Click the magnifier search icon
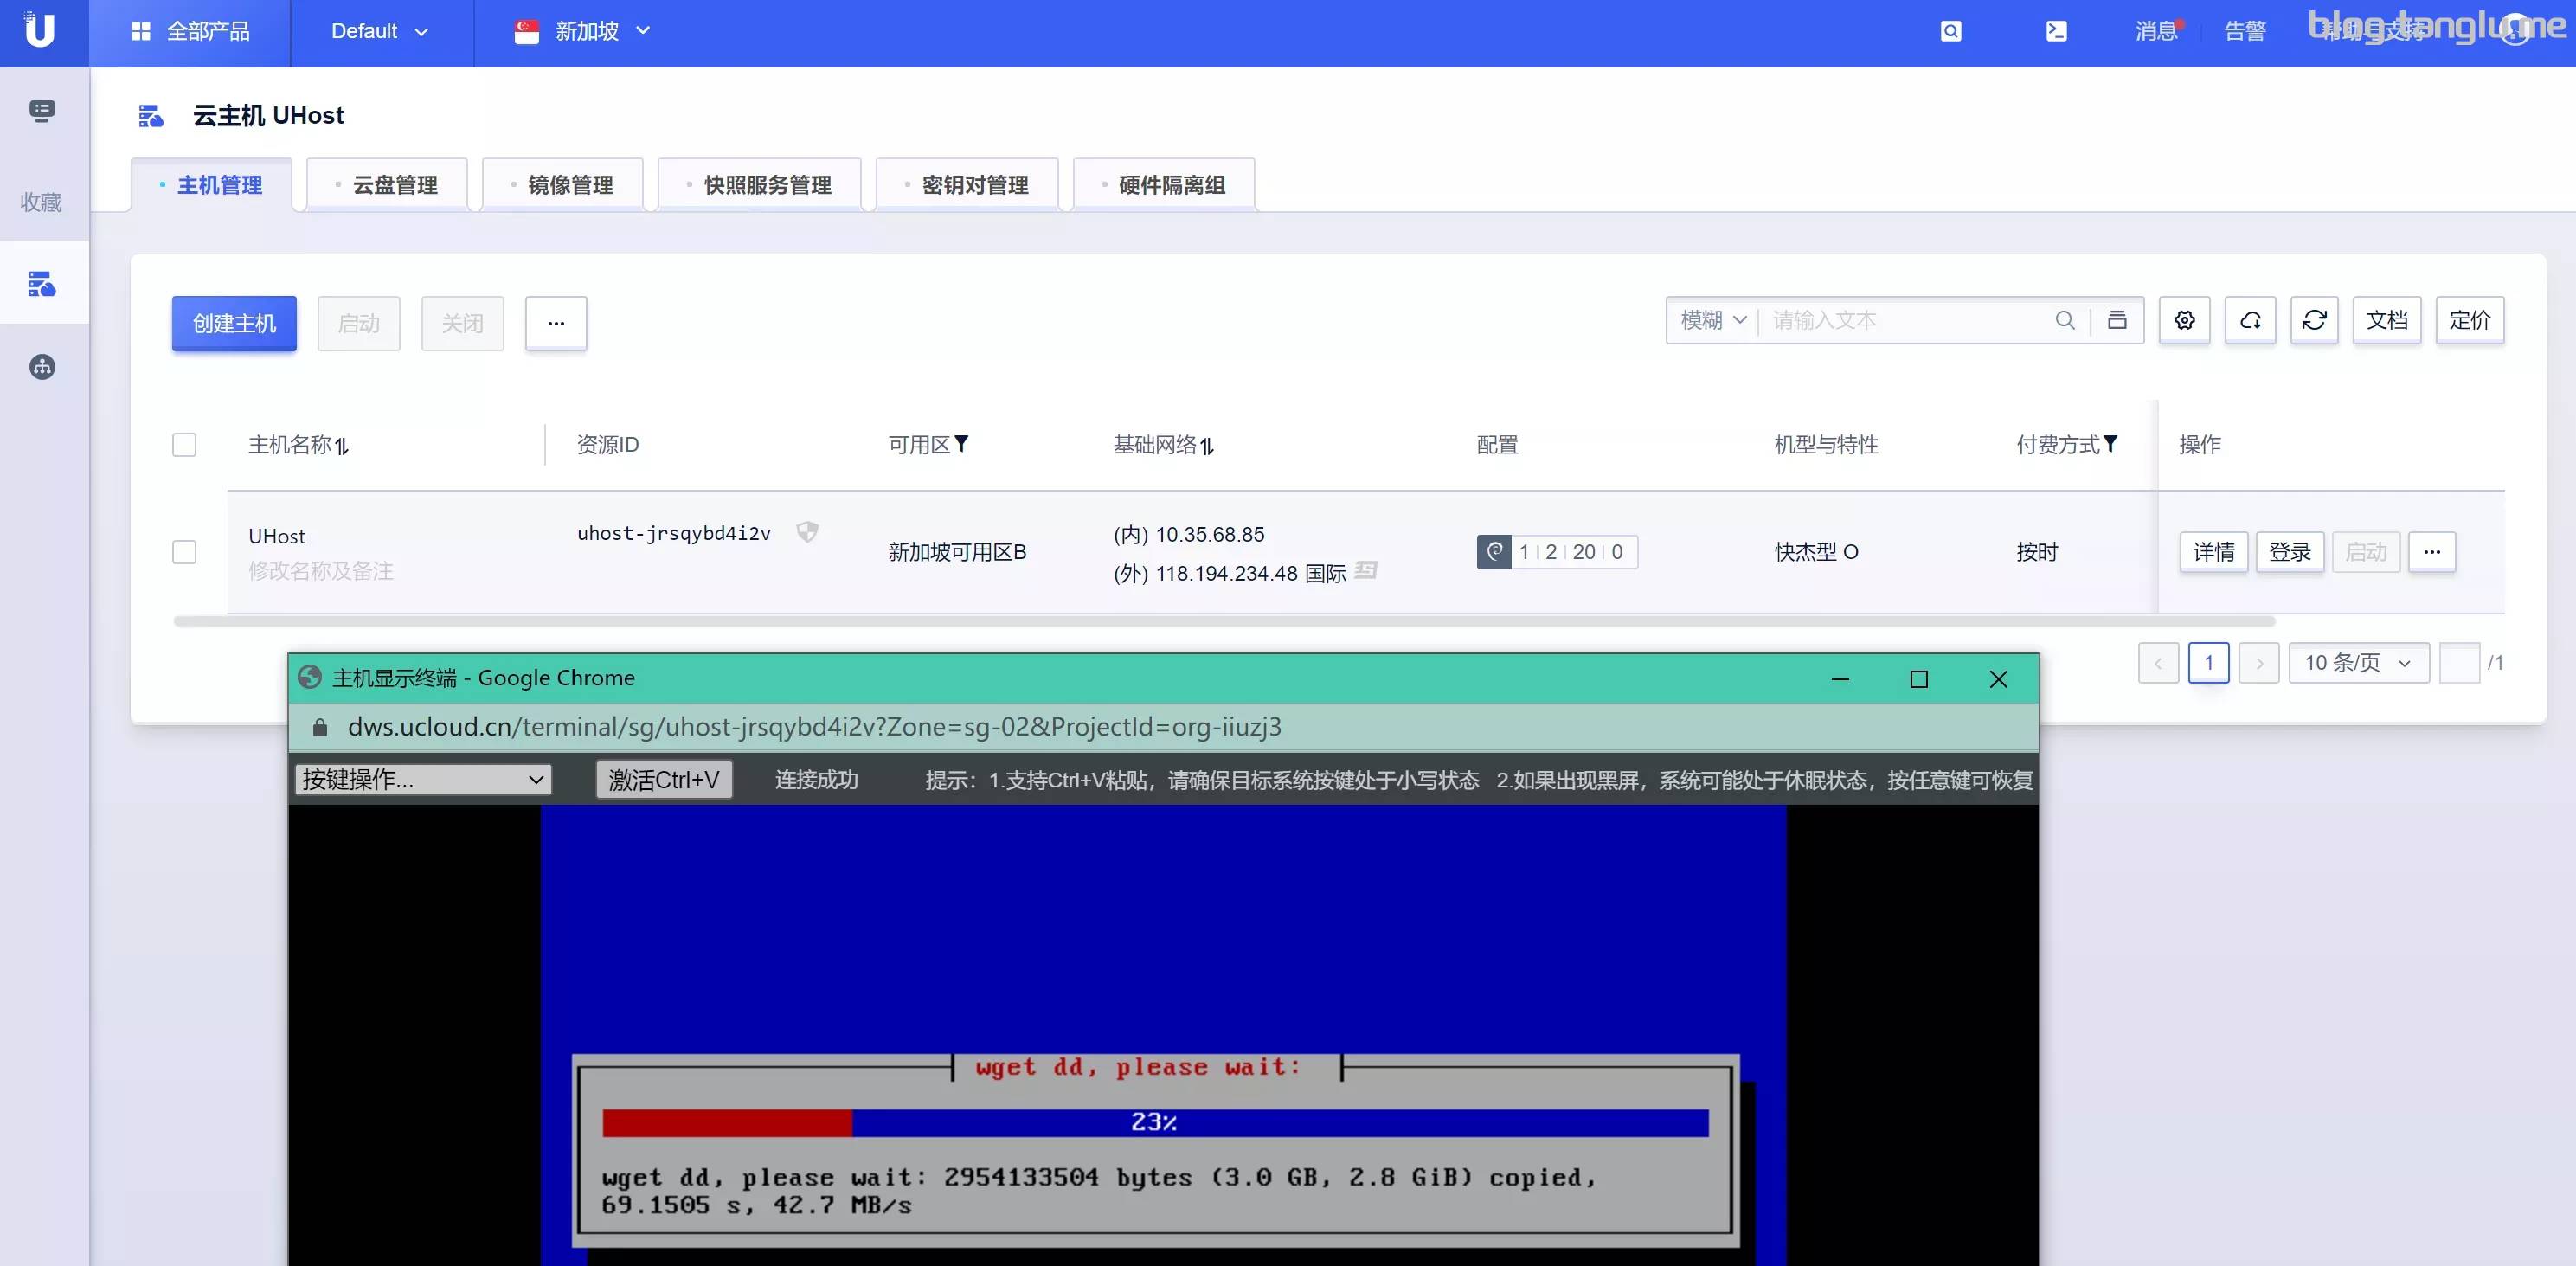Screen dimensions: 2576x1266 coord(2064,320)
